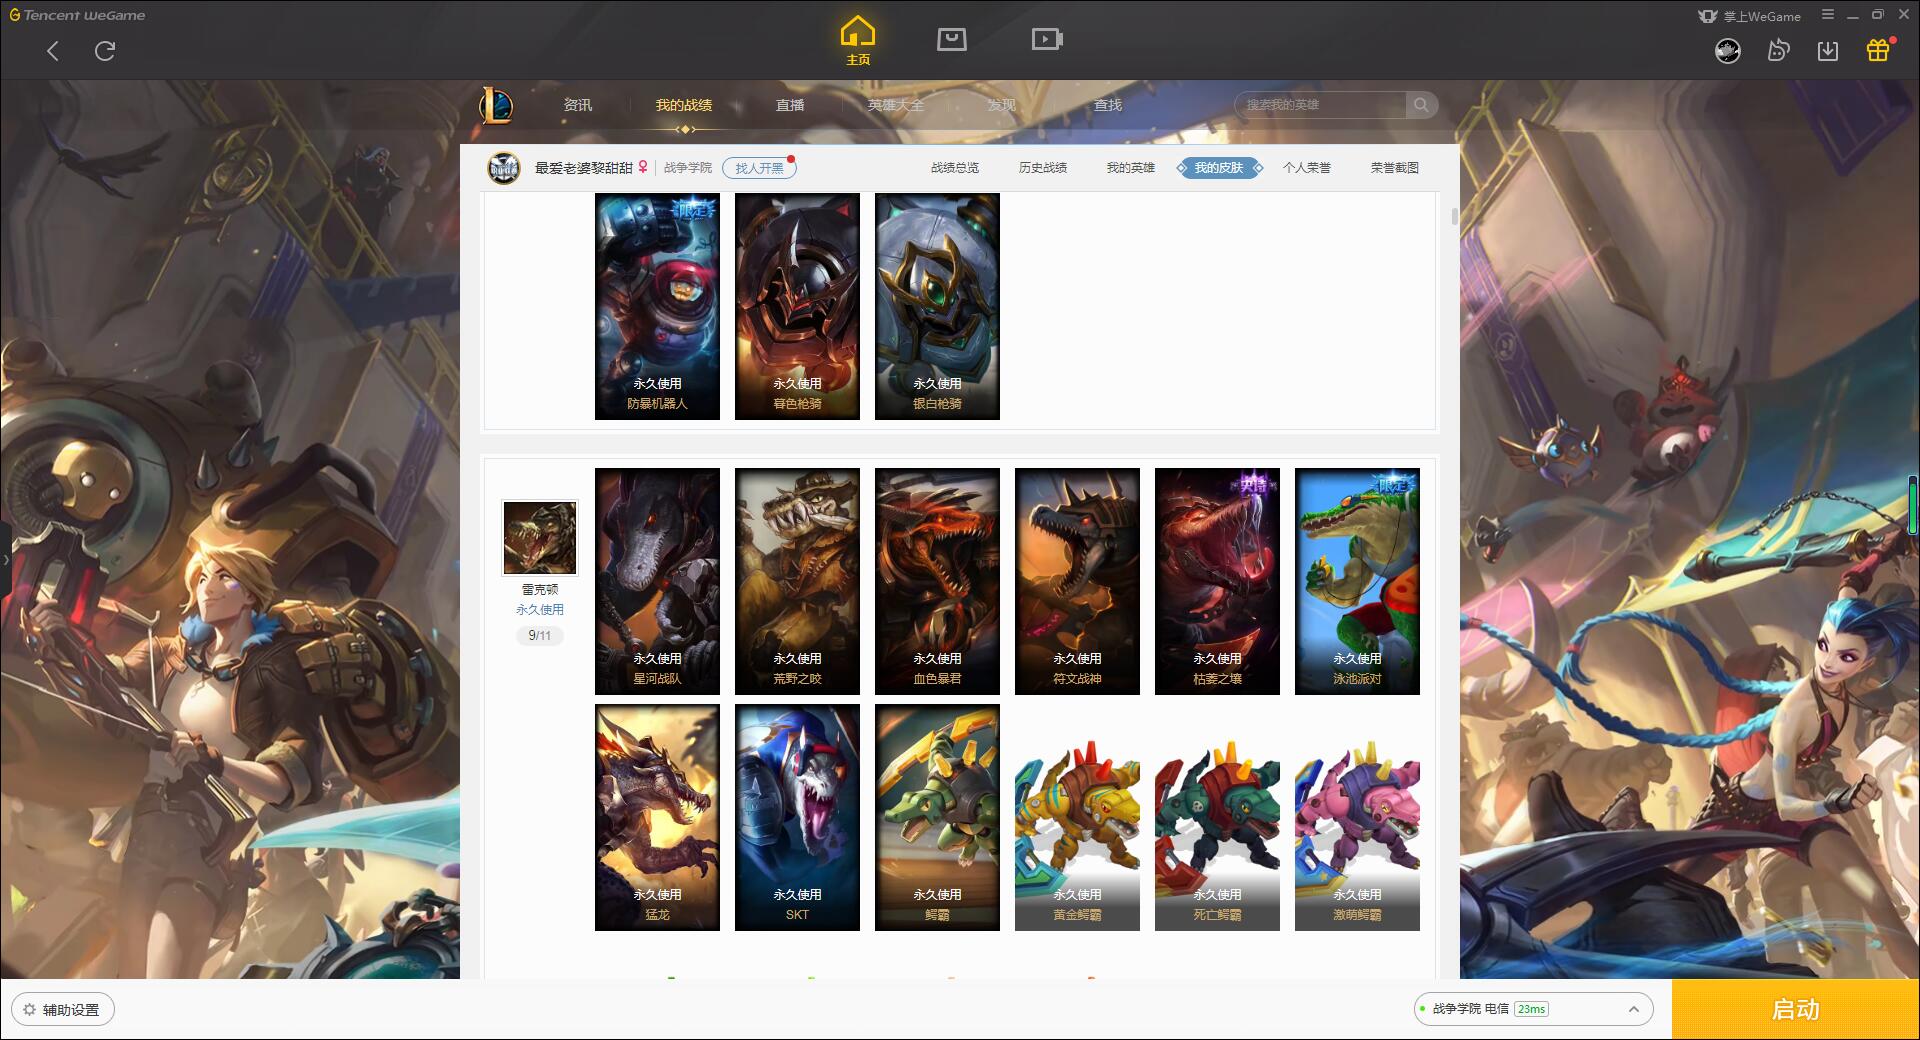1920x1040 pixels.
Task: Switch to 个人荣誉 sub-tab
Action: (1307, 168)
